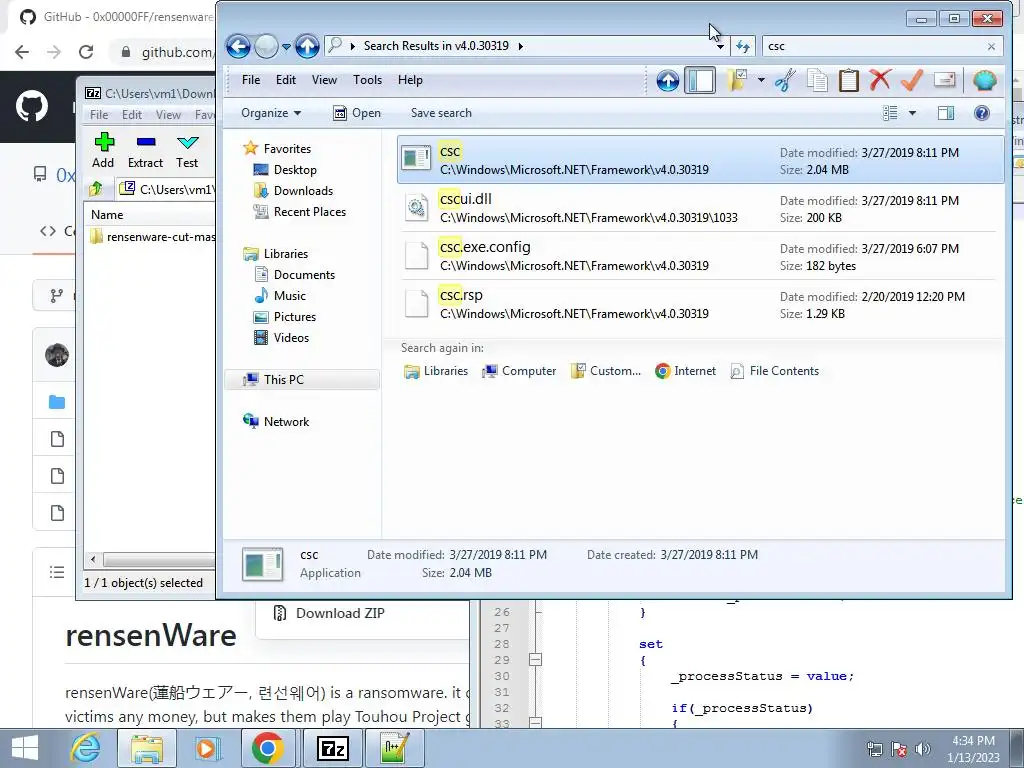Open the recent locations dropdown near Forward
Screen dimensions: 1024x768
tap(286, 46)
